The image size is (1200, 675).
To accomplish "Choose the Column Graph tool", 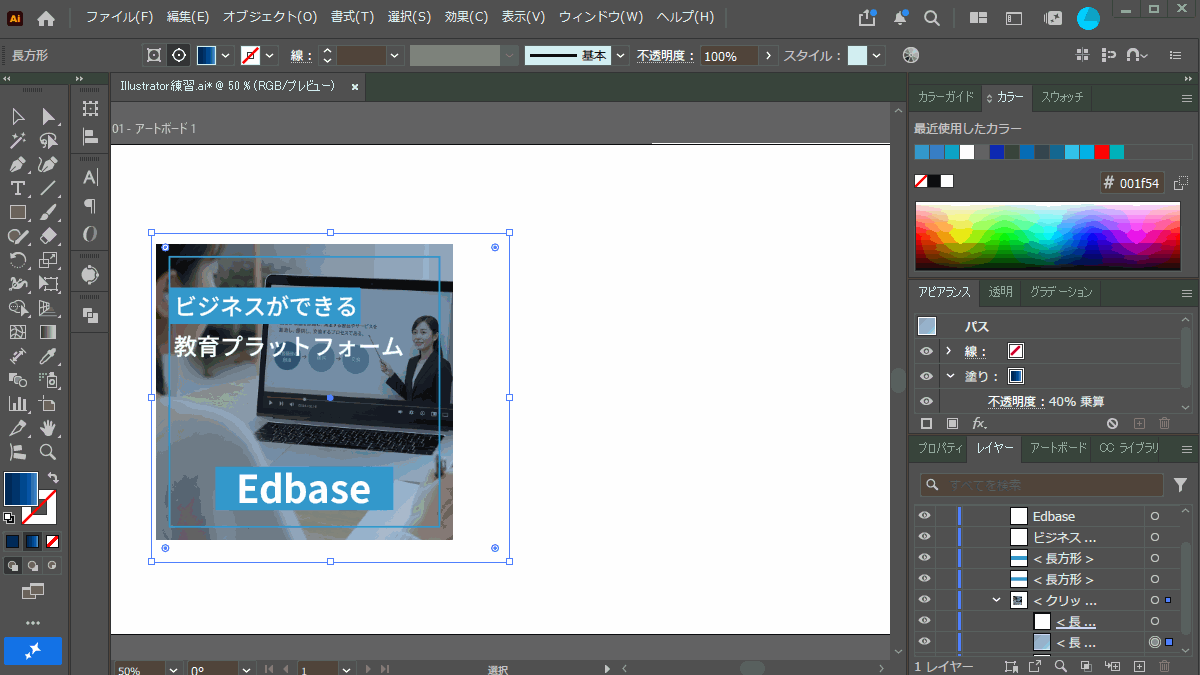I will [18, 404].
